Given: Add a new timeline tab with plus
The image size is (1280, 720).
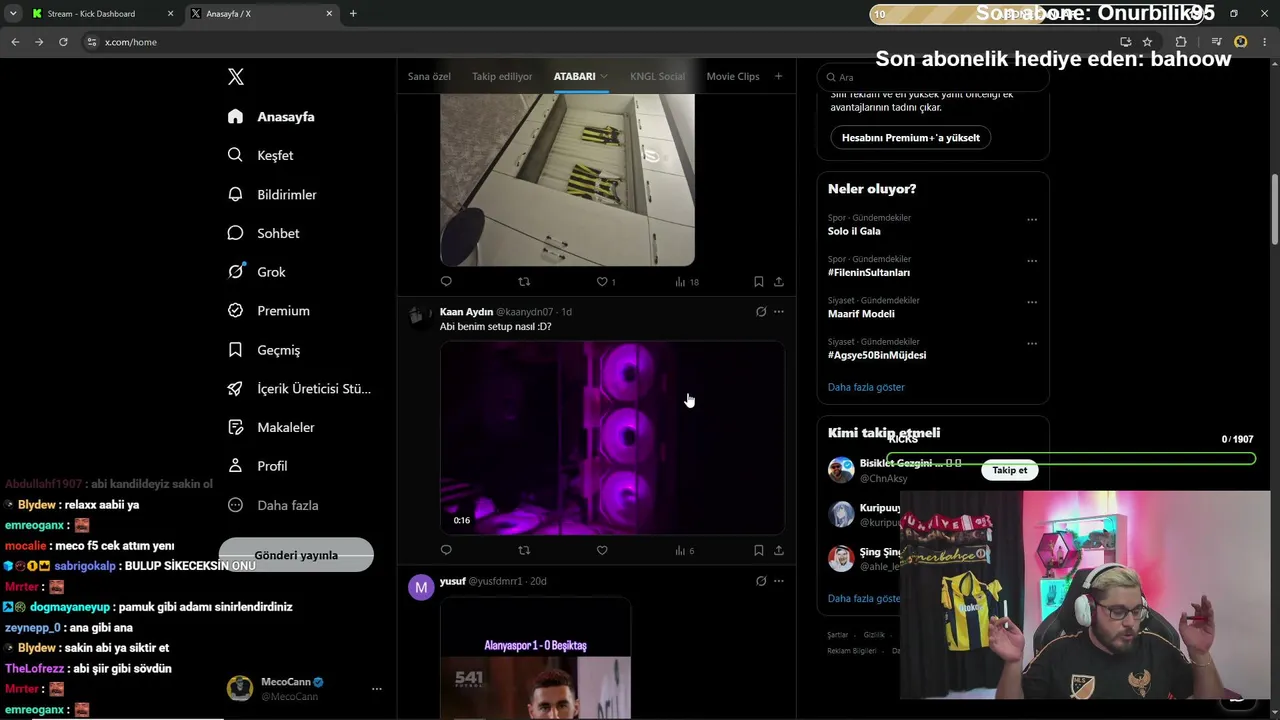Looking at the screenshot, I should (x=778, y=76).
